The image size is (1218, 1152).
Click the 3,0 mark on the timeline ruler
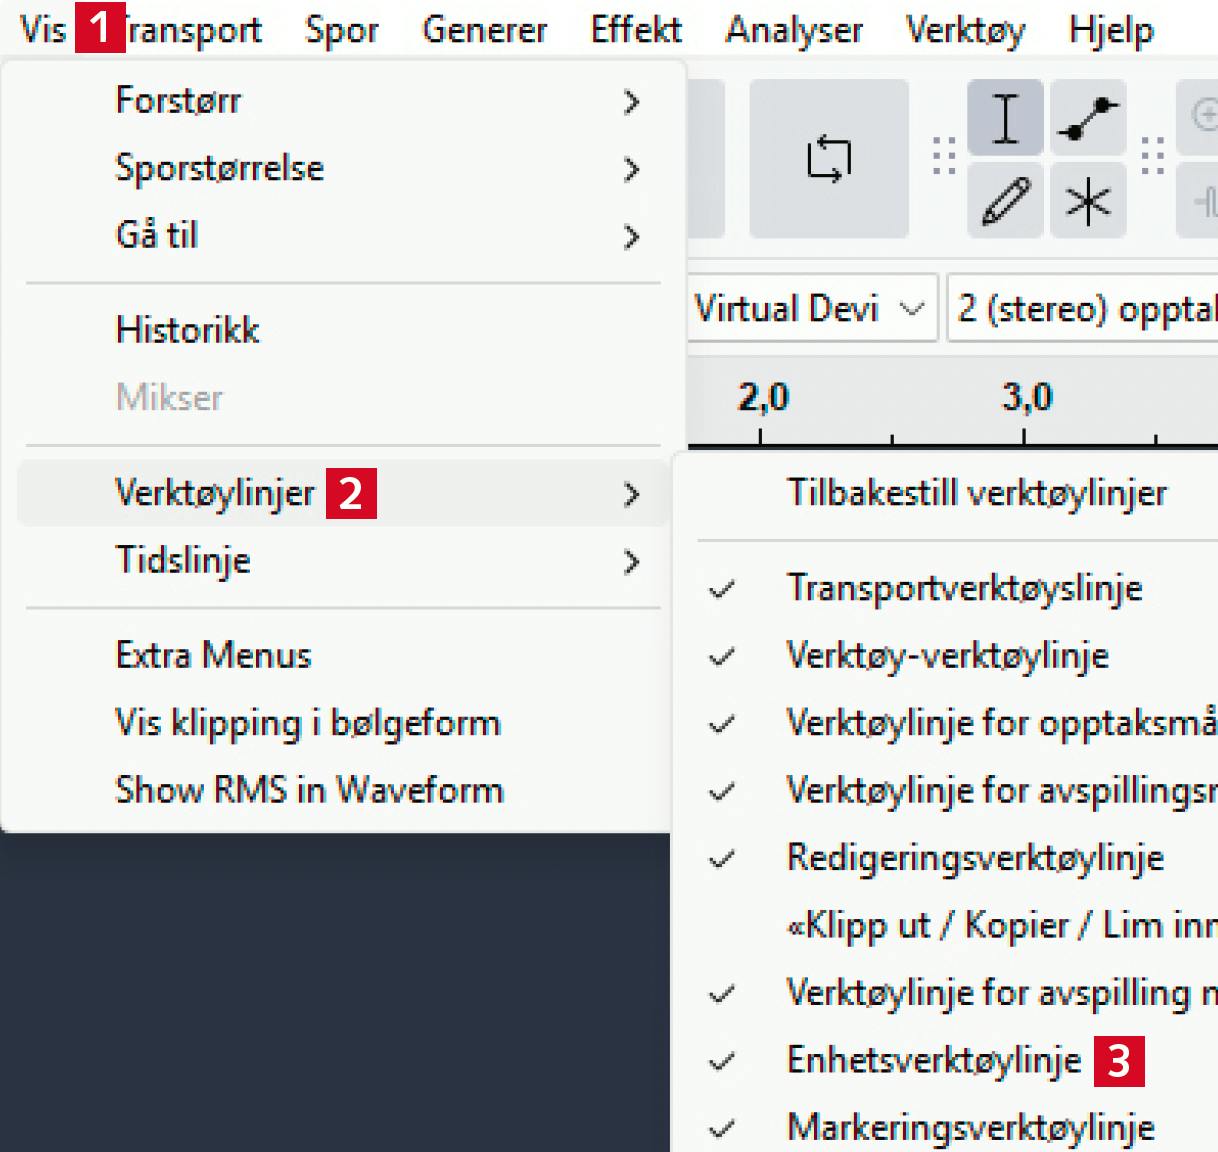point(1026,400)
